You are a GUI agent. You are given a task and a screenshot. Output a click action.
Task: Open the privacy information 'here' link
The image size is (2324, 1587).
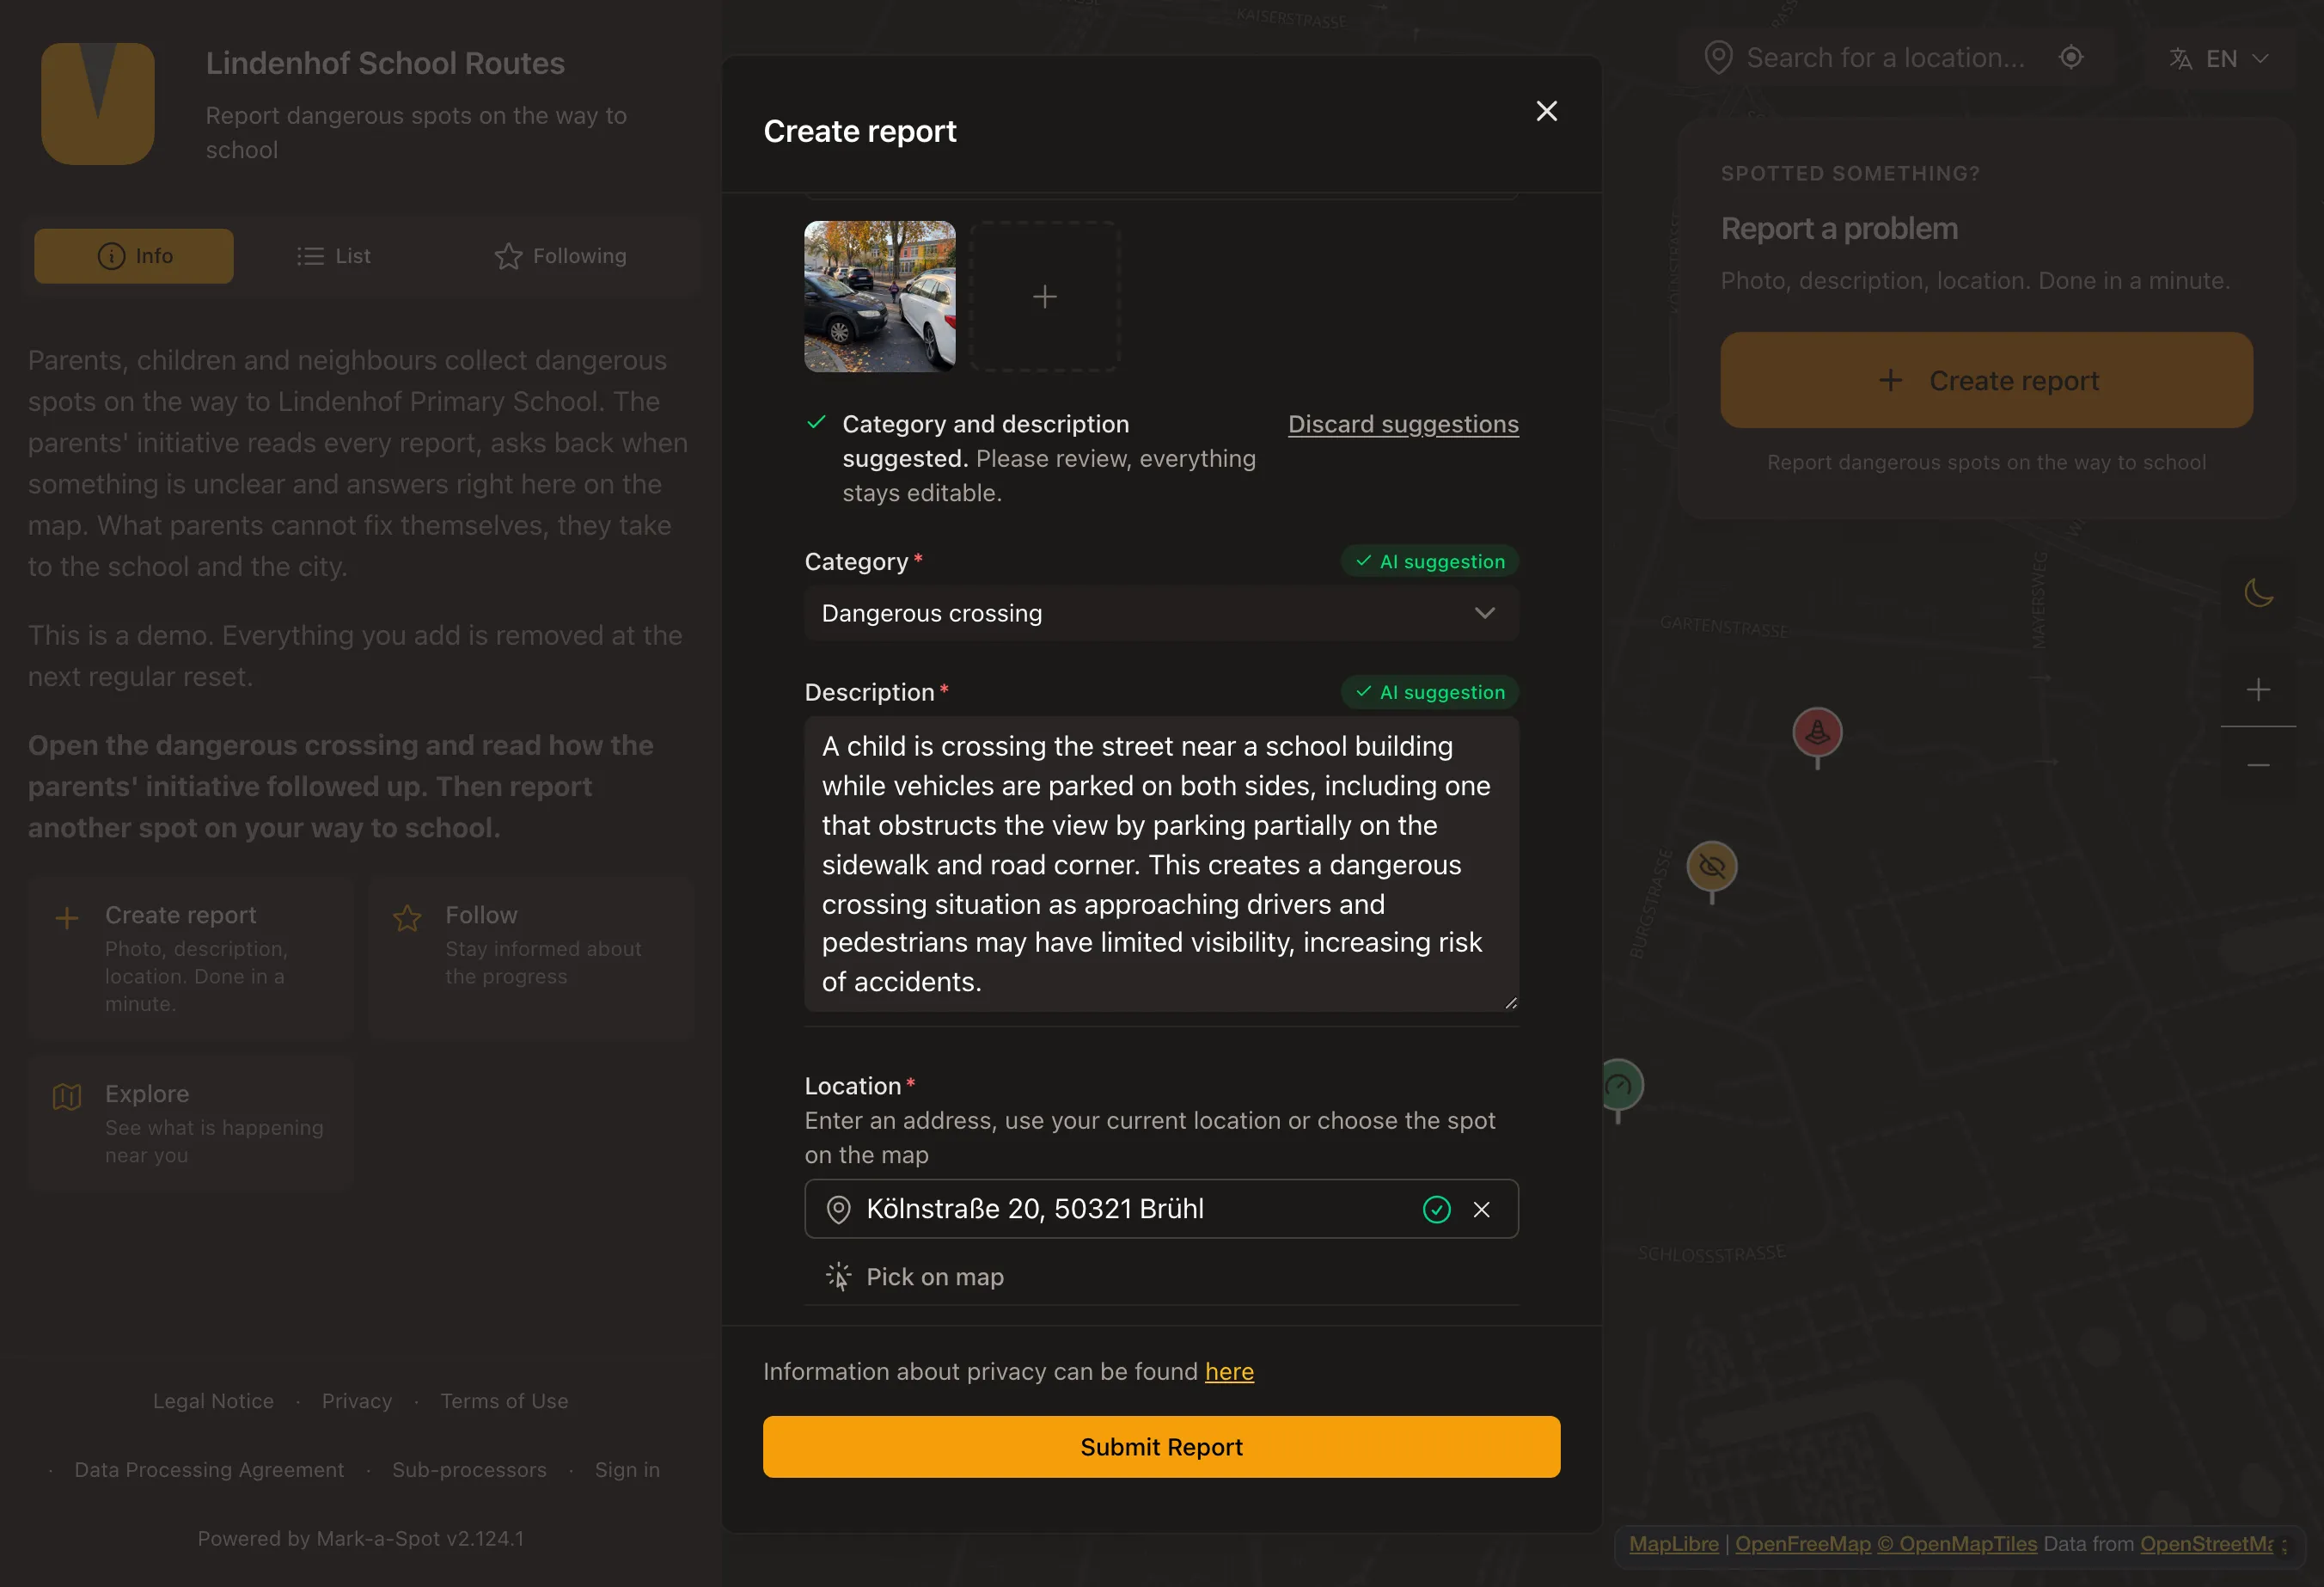(x=1229, y=1371)
